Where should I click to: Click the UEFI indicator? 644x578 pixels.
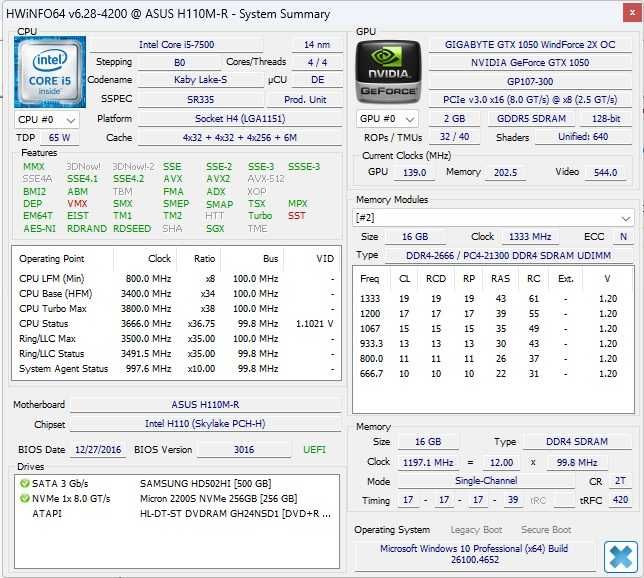(314, 449)
